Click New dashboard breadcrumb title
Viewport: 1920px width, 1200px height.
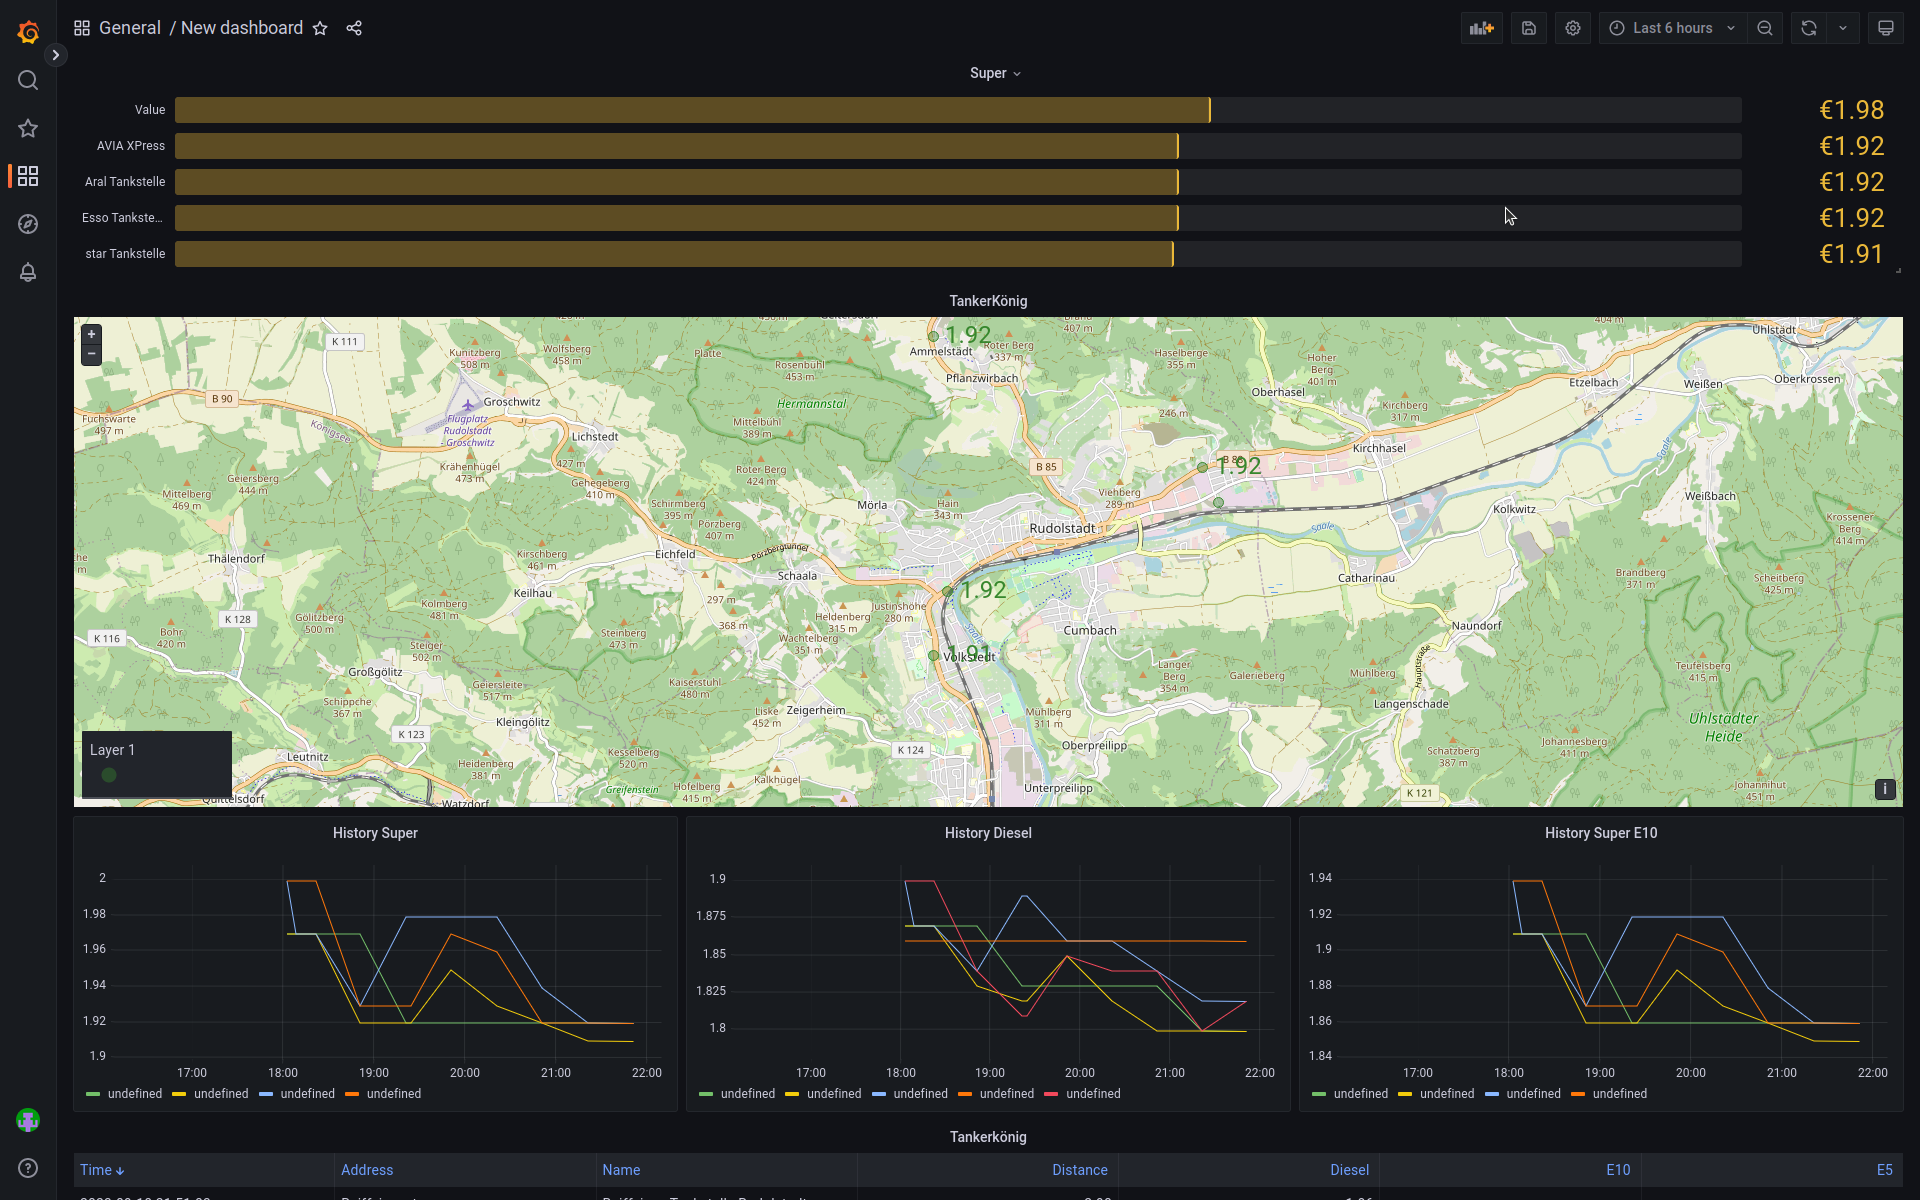(x=242, y=28)
